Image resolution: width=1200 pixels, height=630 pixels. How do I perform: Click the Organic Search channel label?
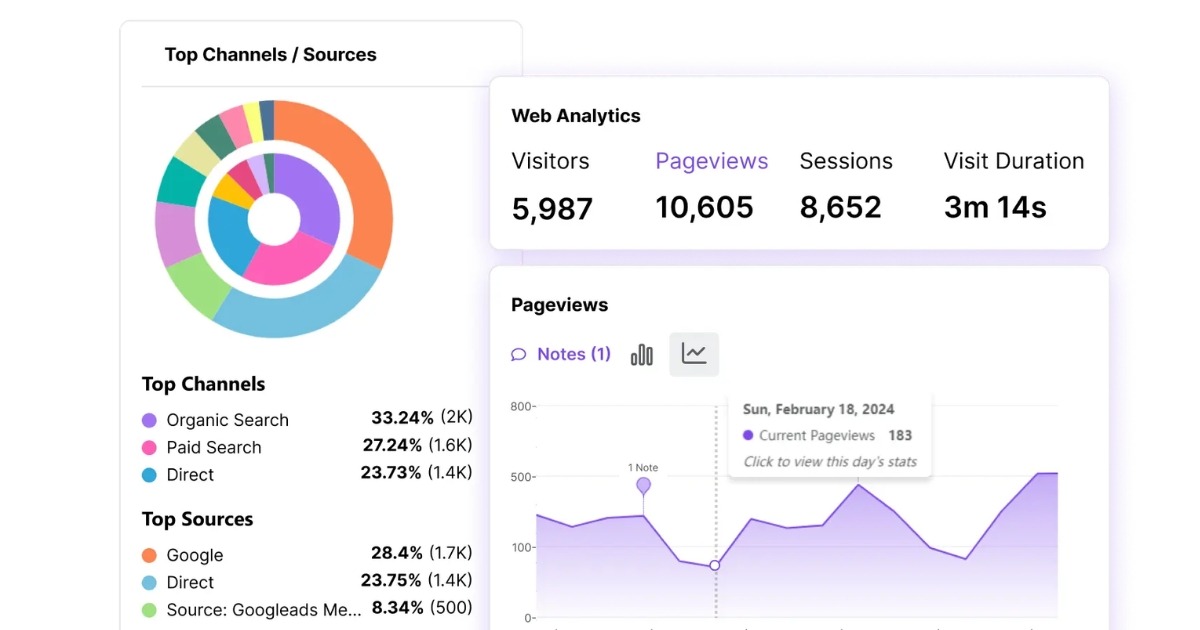coord(227,420)
